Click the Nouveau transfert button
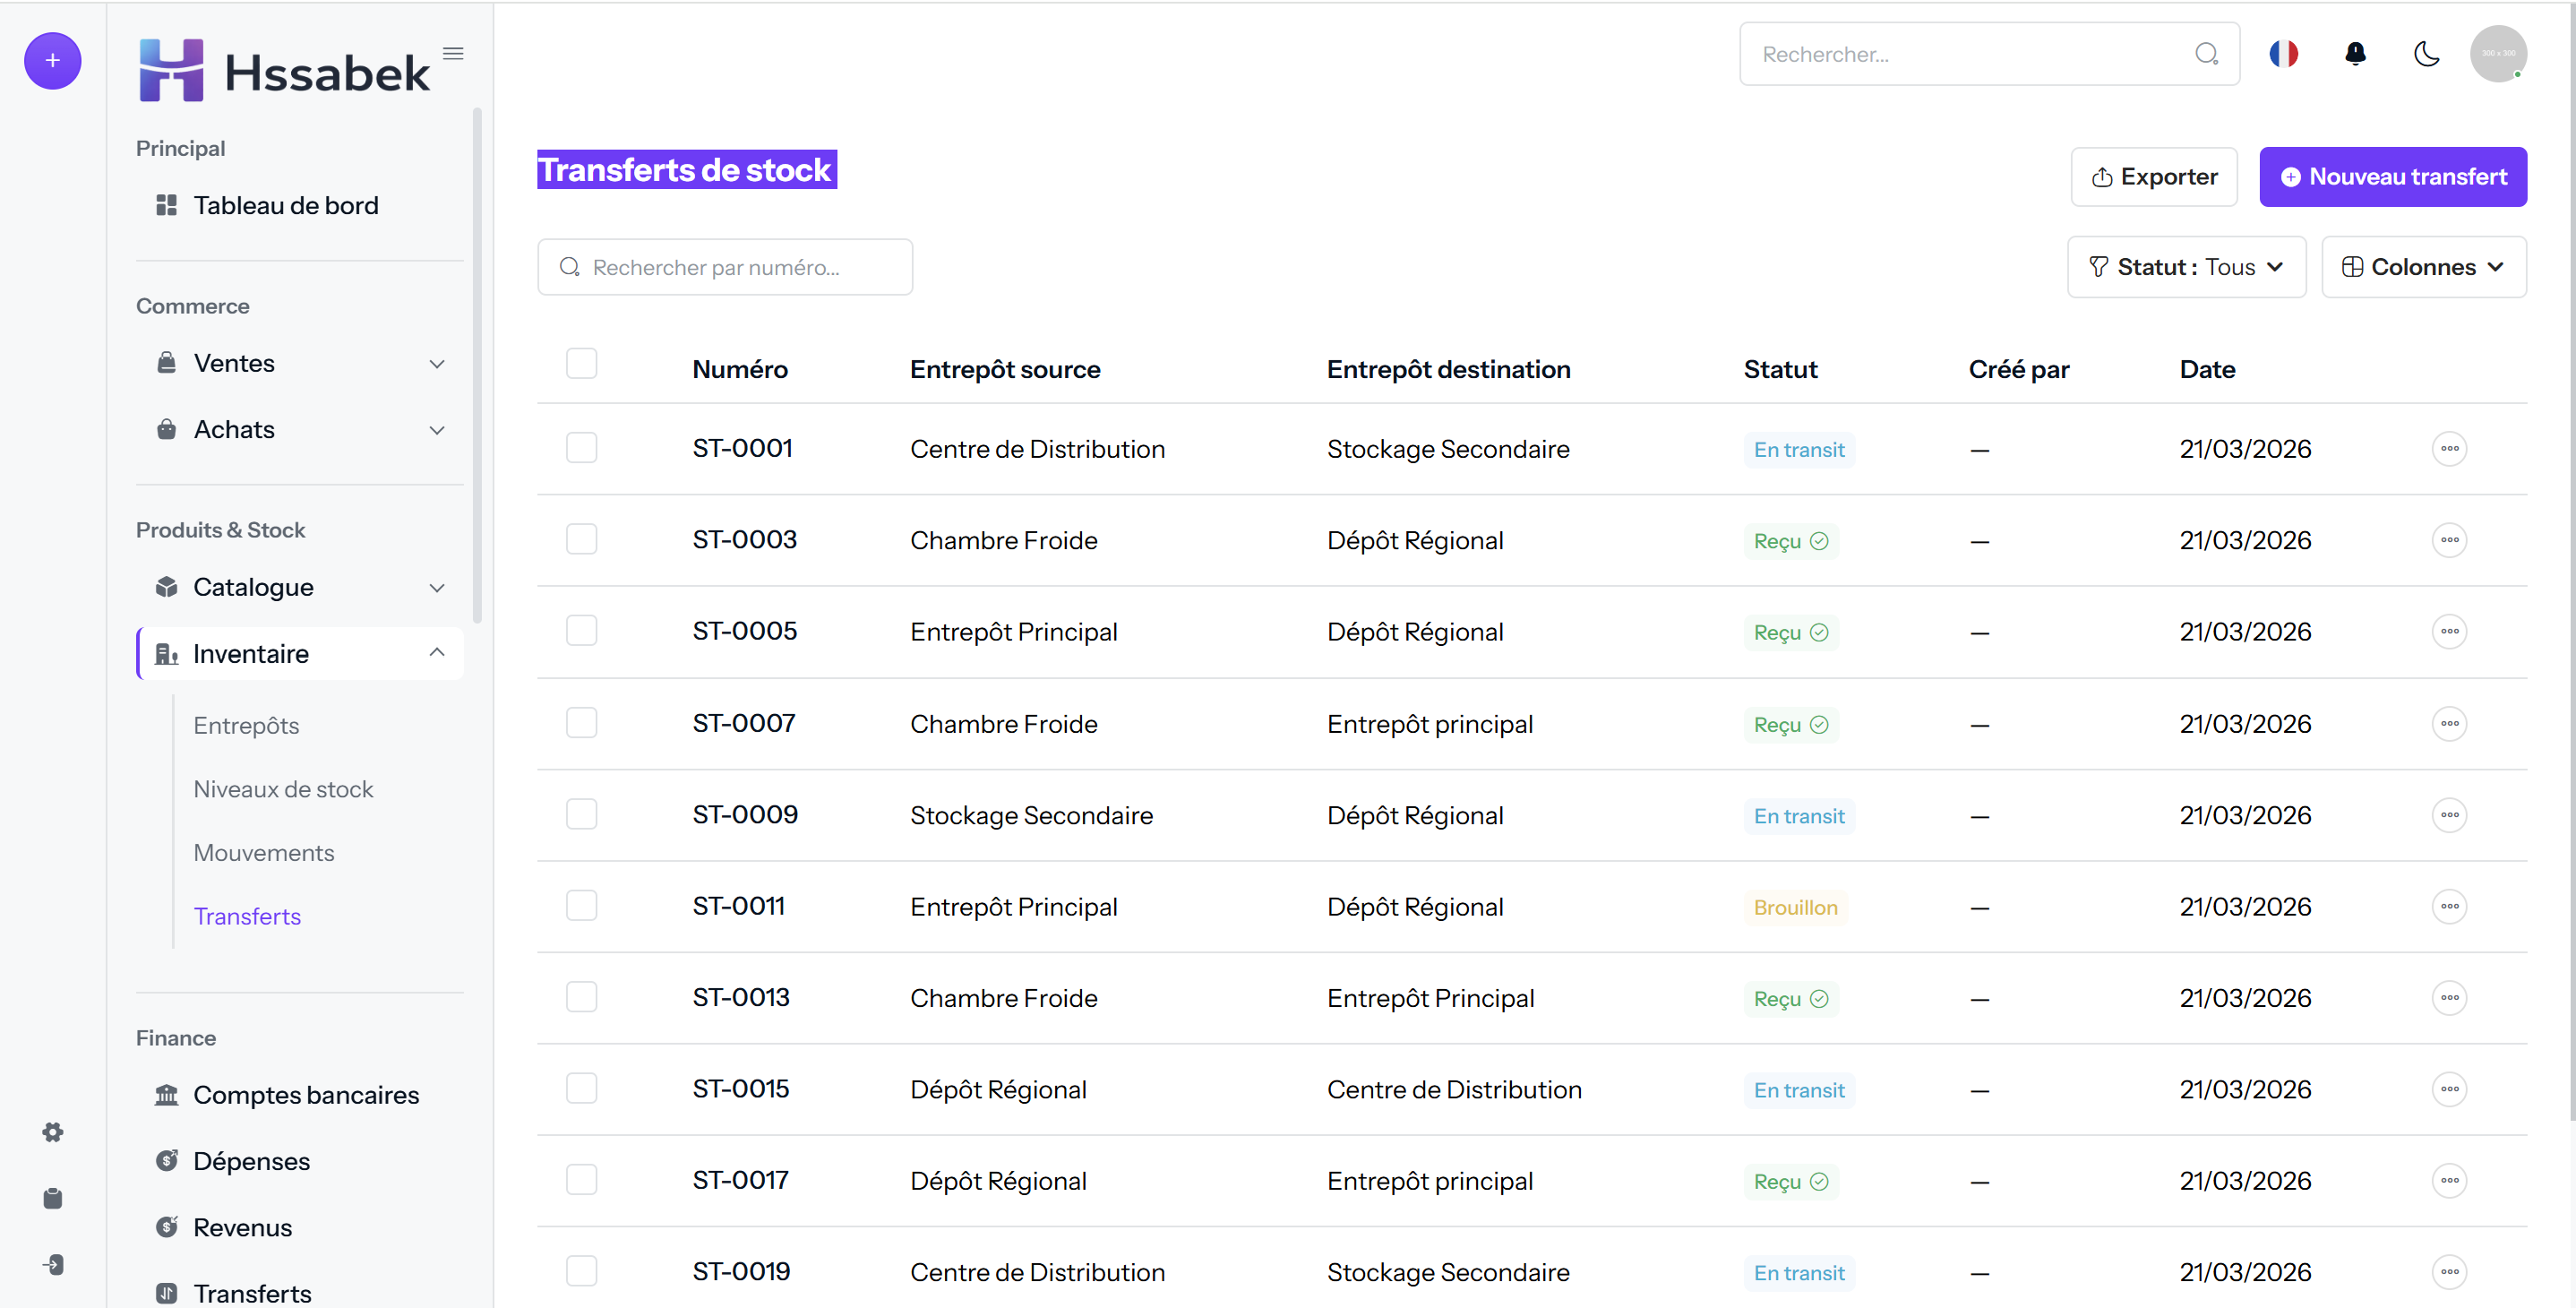 (2393, 177)
